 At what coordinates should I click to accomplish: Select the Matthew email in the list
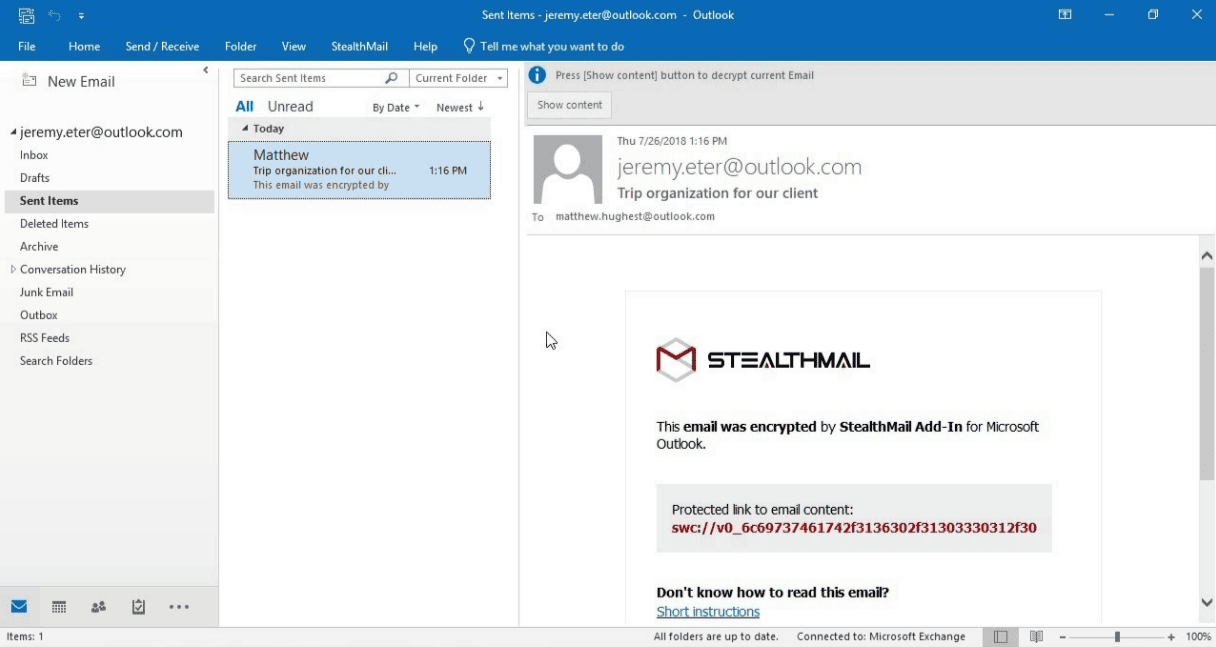tap(359, 170)
